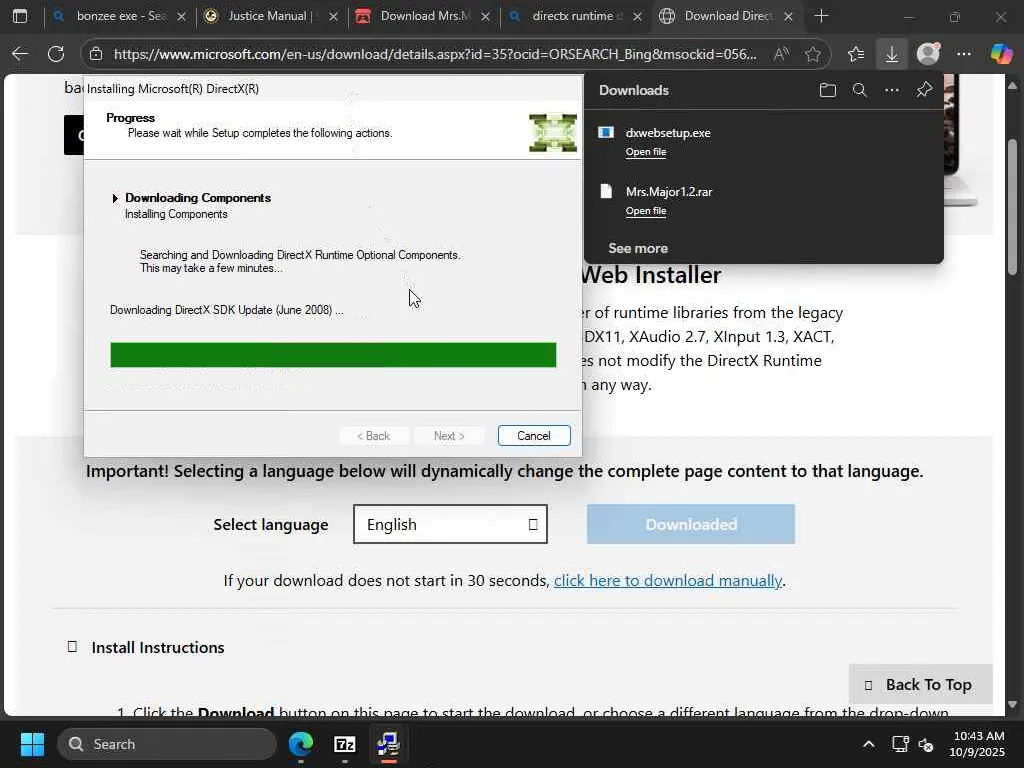Toggle the Downloads toolbar icon
Viewport: 1024px width, 768px height.
(x=891, y=54)
